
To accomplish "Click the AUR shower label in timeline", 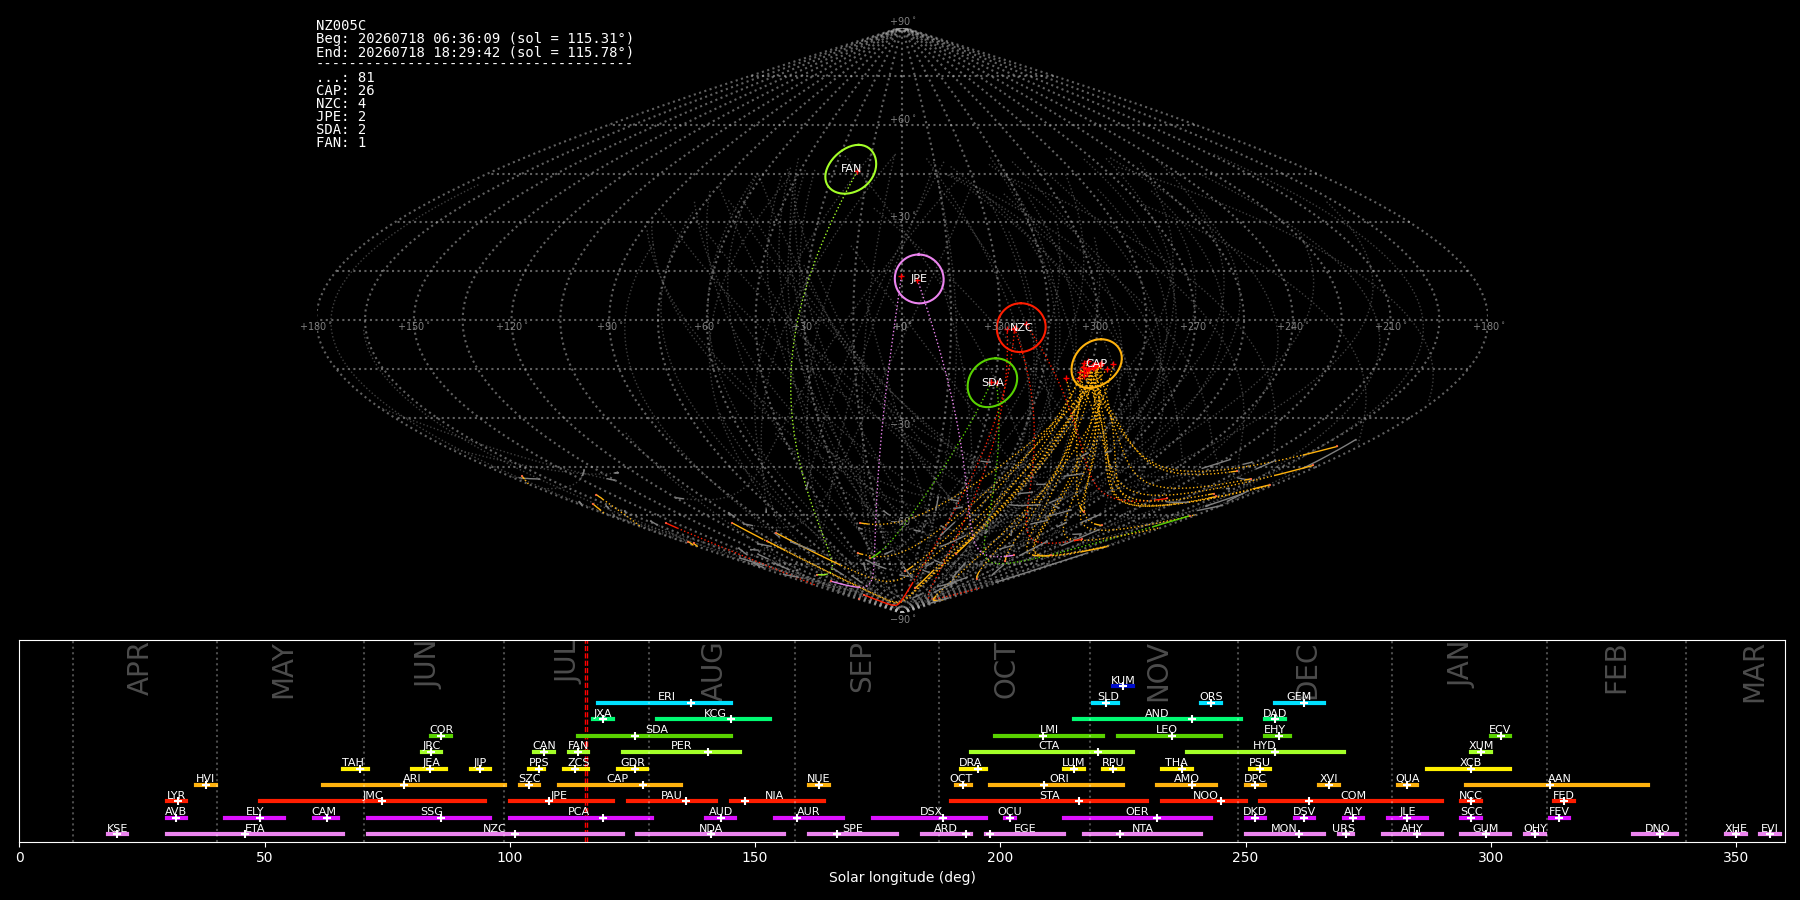I will tap(809, 812).
